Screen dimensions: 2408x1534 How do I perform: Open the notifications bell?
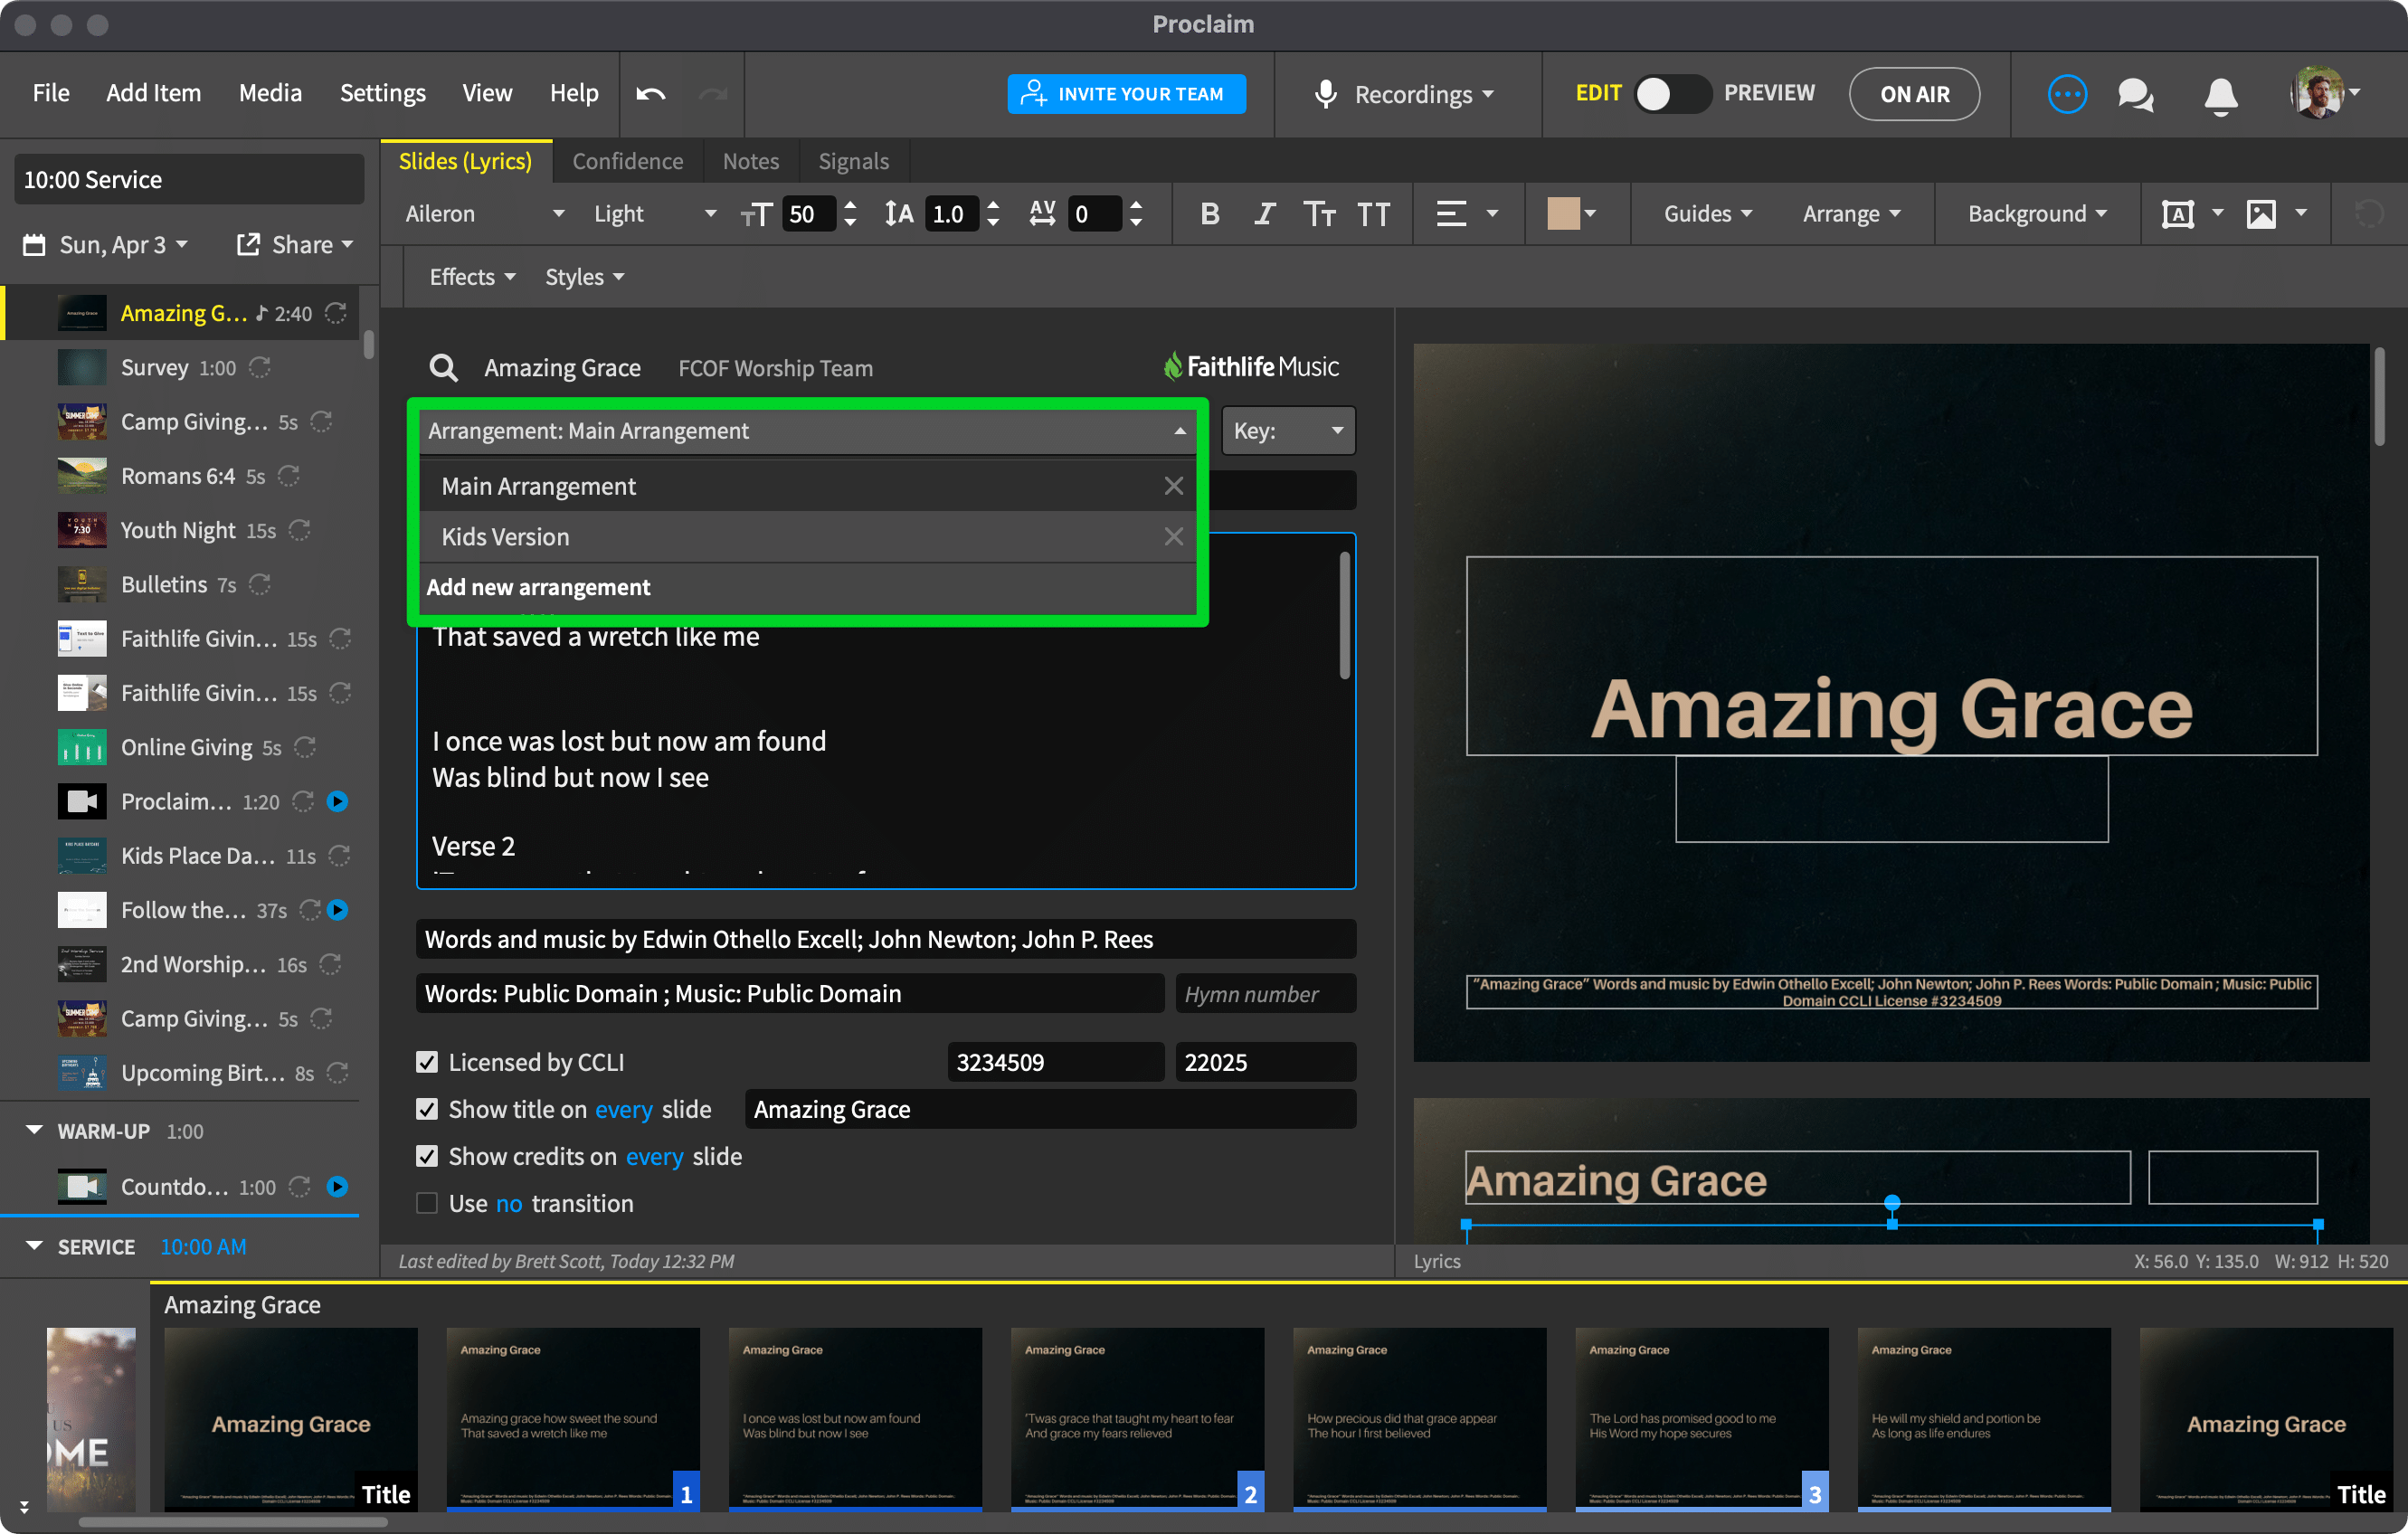point(2221,95)
